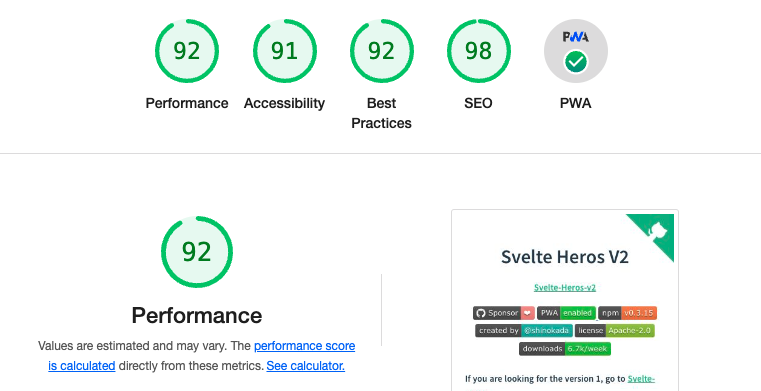The image size is (761, 391).
Task: Click the Sponsor heart badge
Action: point(504,313)
